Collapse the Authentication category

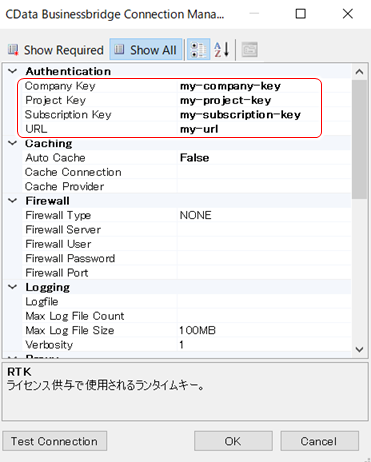coord(13,71)
